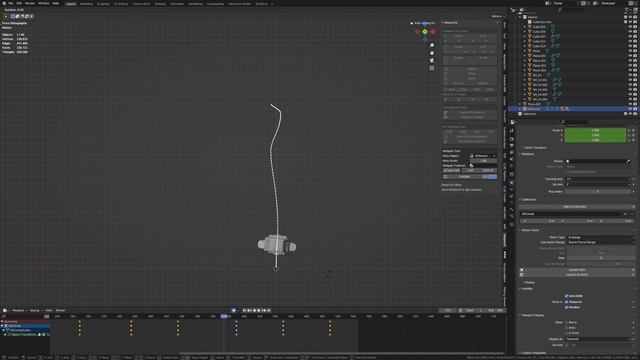Viewport: 640px width, 360px height.
Task: Open the Tool properties tab icon
Action: click(x=511, y=131)
